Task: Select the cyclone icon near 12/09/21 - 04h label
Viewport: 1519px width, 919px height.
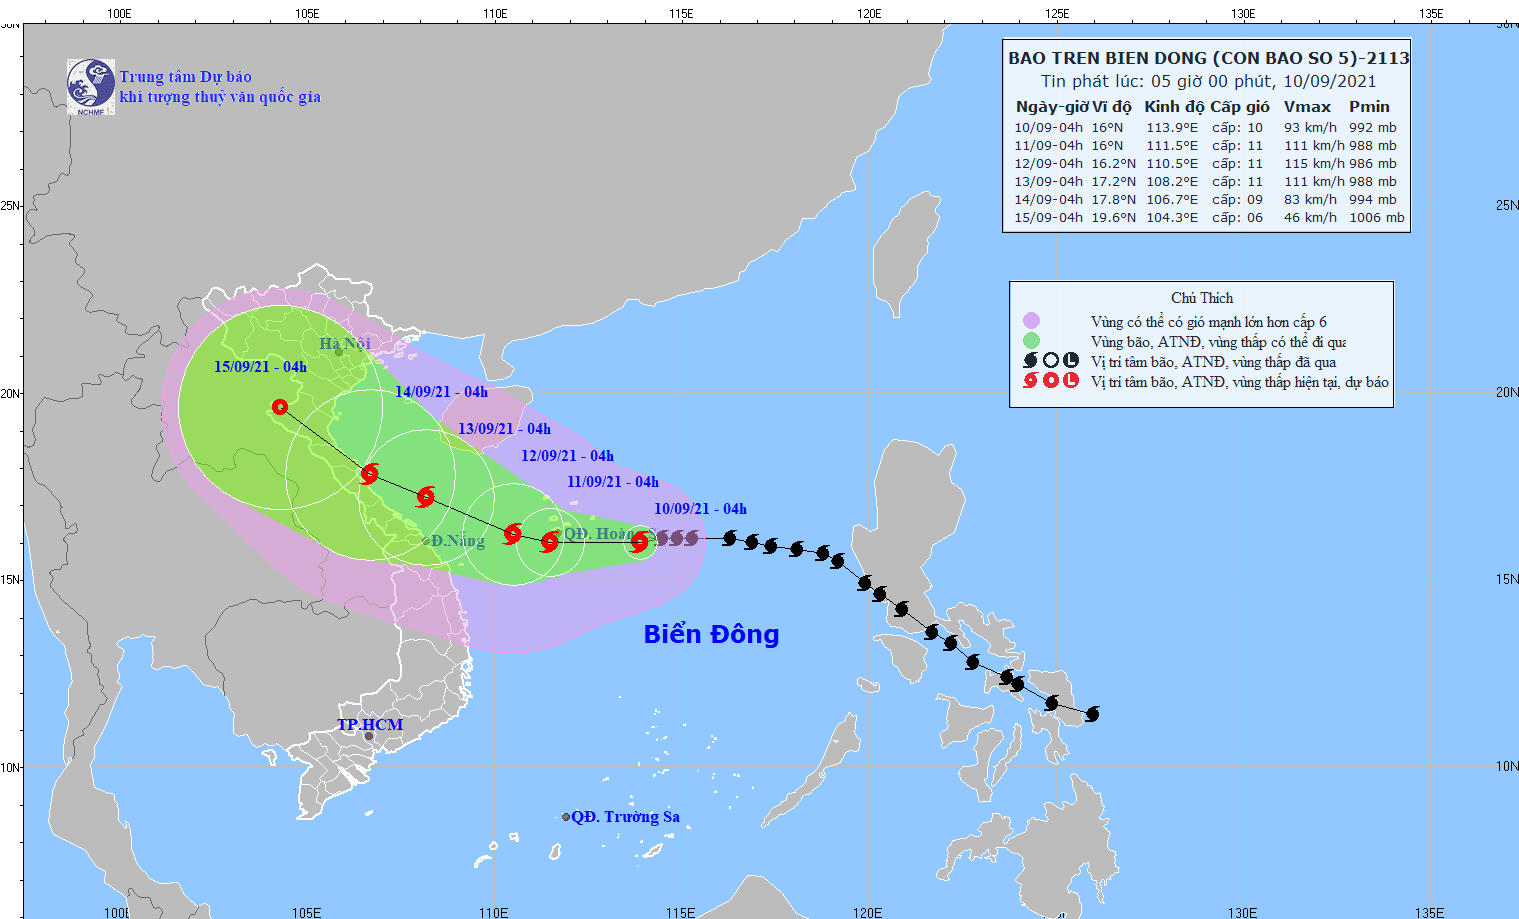Action: 513,535
